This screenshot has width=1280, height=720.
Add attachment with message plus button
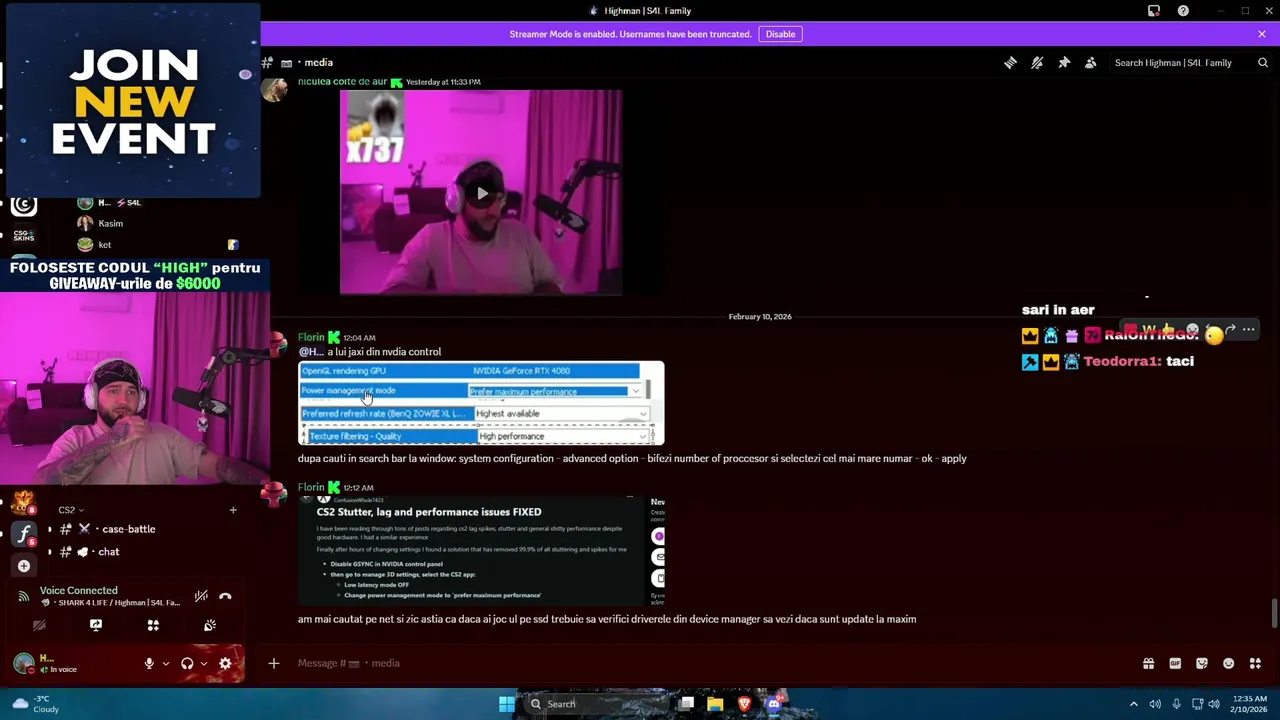click(x=273, y=663)
